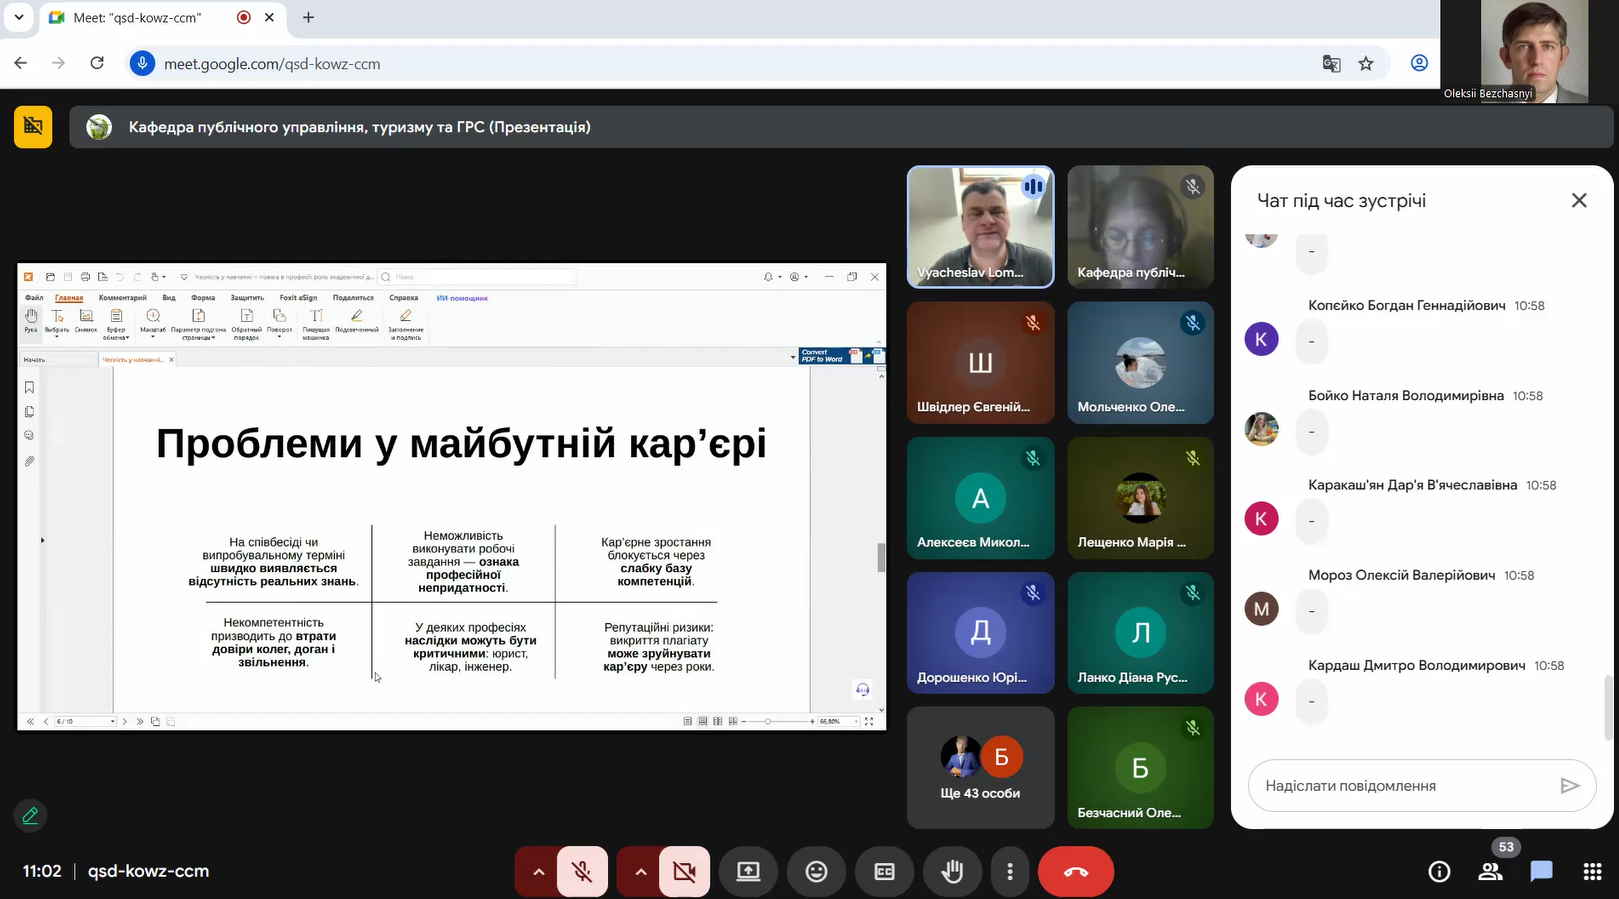Click the "Ще 43 особи" participants tile
1619x899 pixels.
980,768
